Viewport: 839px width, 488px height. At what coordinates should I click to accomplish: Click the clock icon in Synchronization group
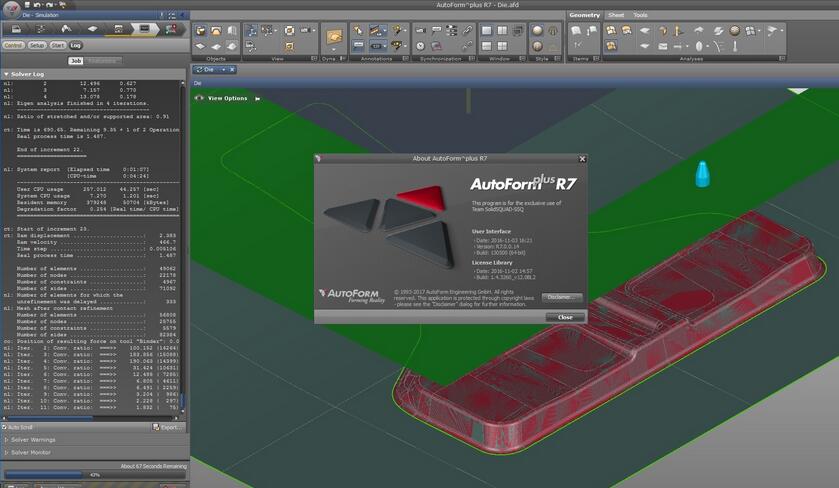pos(421,47)
